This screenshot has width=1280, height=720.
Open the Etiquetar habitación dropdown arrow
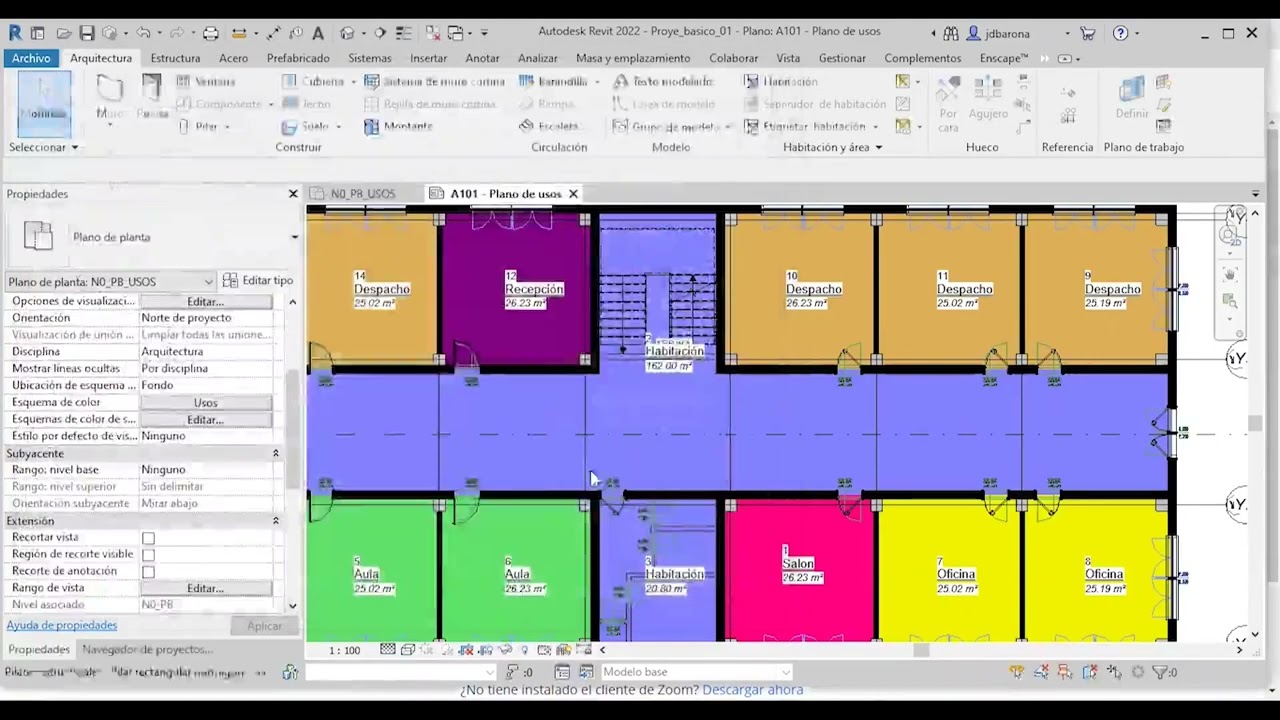[875, 127]
